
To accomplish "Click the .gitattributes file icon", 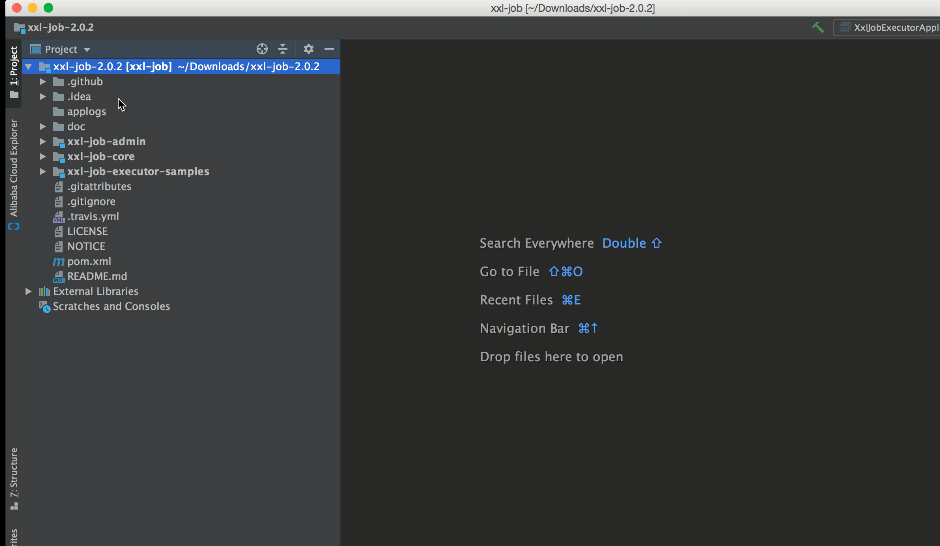I will pos(59,186).
